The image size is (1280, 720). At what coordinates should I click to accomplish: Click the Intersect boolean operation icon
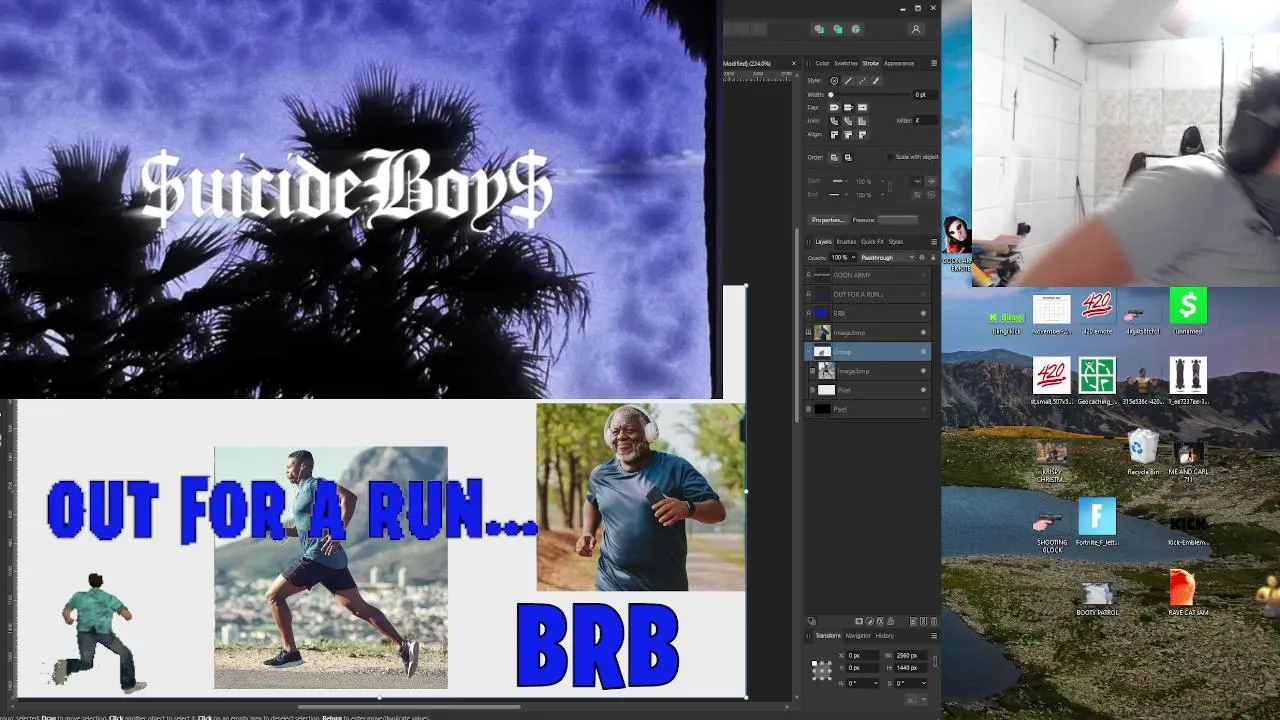point(855,29)
